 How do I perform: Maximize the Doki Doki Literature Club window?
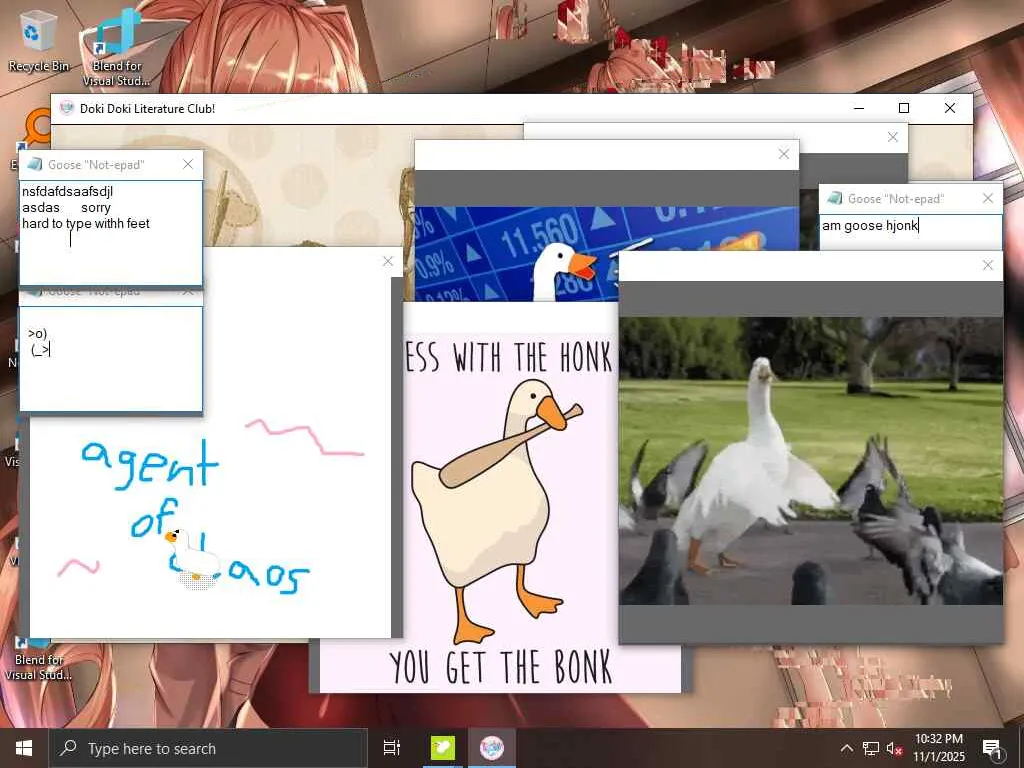click(x=904, y=108)
